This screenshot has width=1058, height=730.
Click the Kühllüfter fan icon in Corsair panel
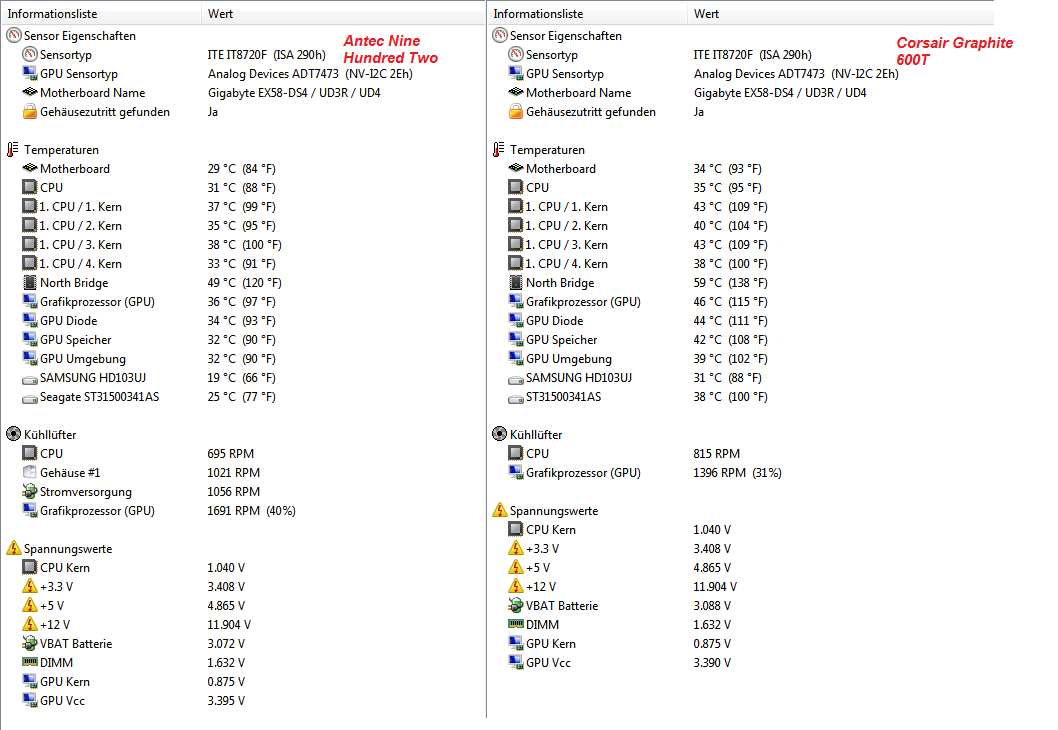pyautogui.click(x=499, y=434)
